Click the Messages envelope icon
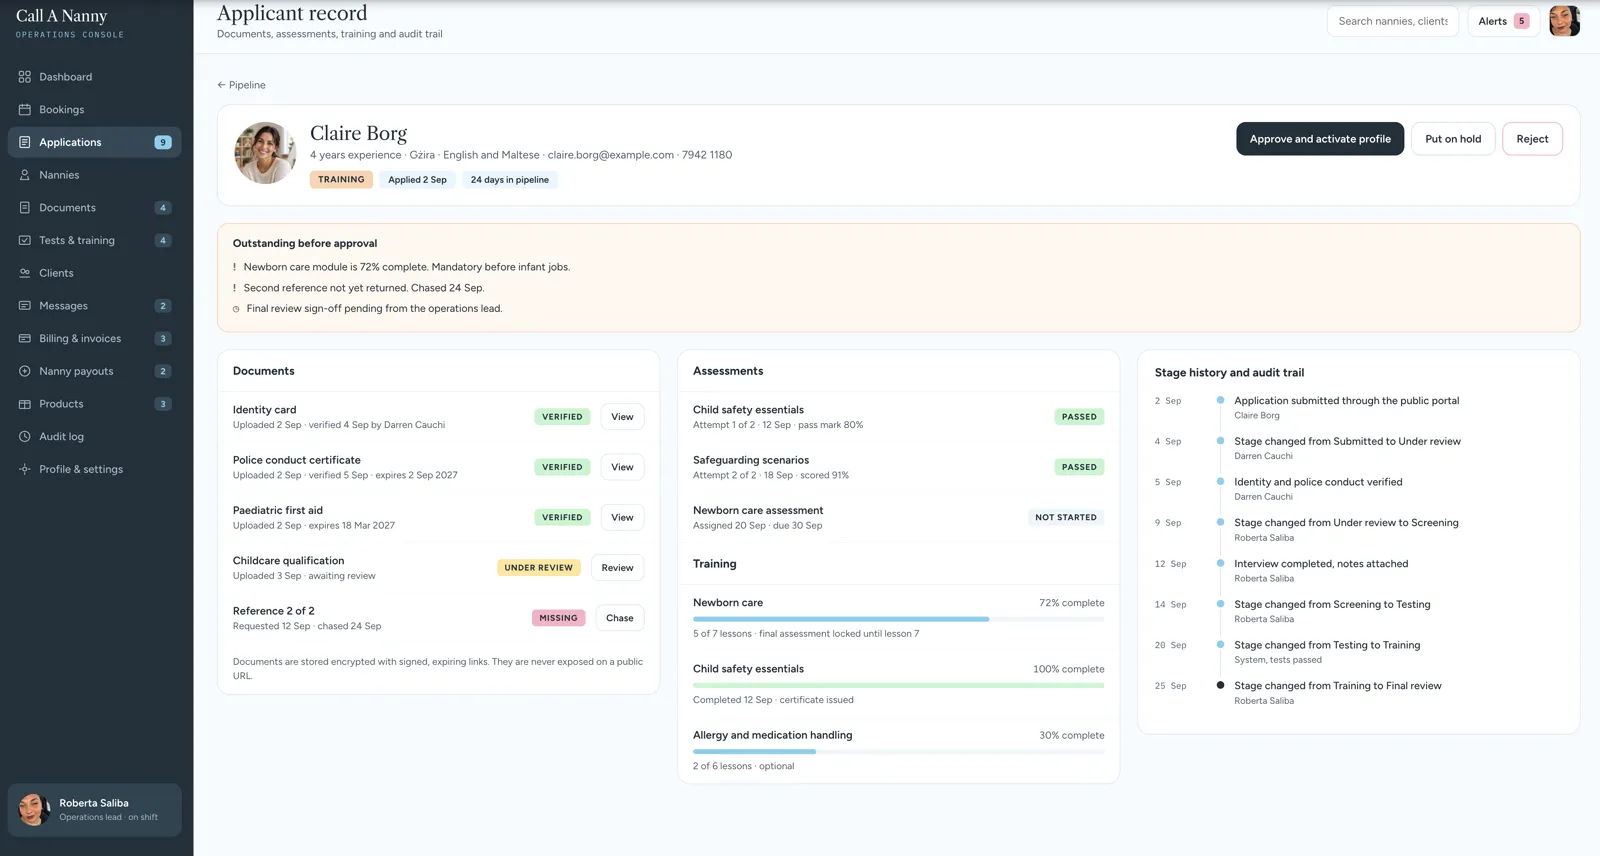 coord(25,306)
